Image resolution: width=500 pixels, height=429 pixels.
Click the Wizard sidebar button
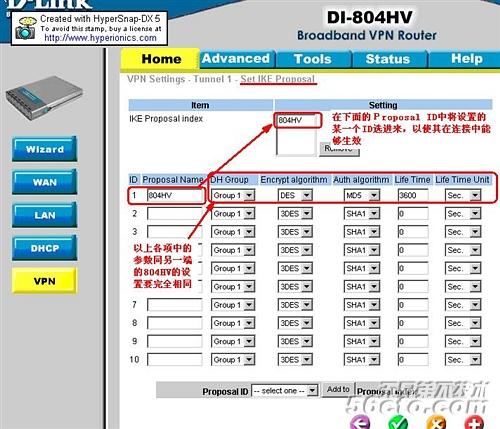point(45,149)
